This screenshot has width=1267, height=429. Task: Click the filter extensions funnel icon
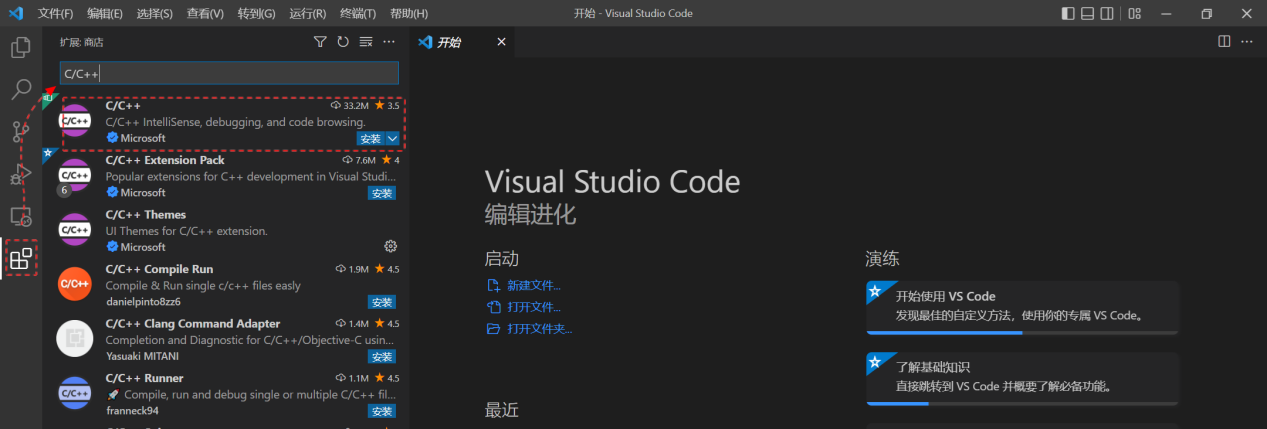[x=320, y=42]
